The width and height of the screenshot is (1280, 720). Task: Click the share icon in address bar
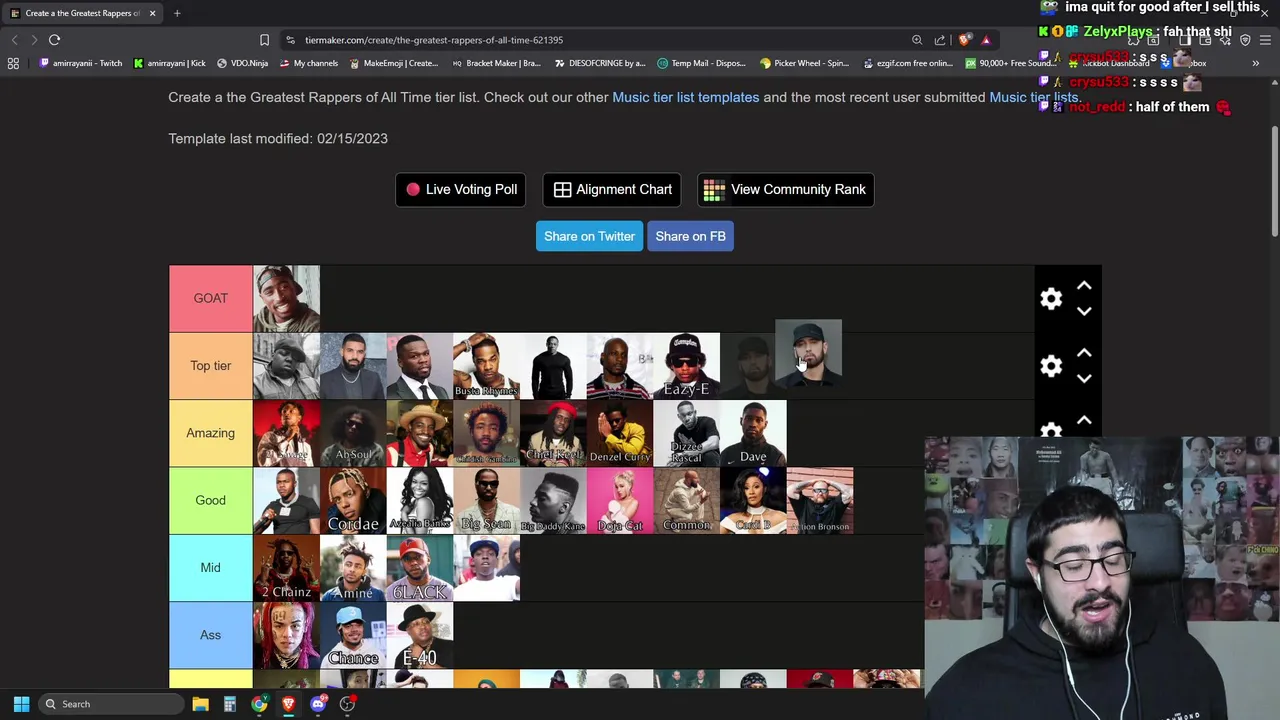[x=940, y=40]
